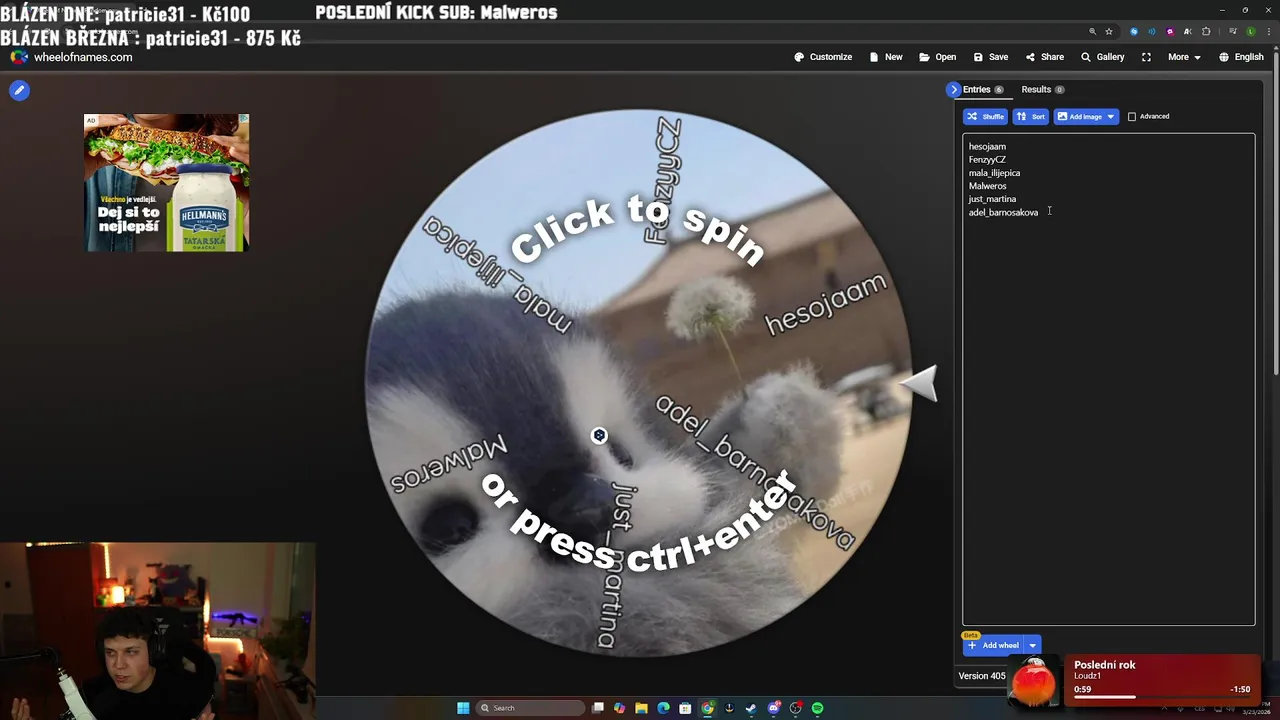1280x720 pixels.
Task: Open the blue circular browser extension
Action: click(1133, 31)
